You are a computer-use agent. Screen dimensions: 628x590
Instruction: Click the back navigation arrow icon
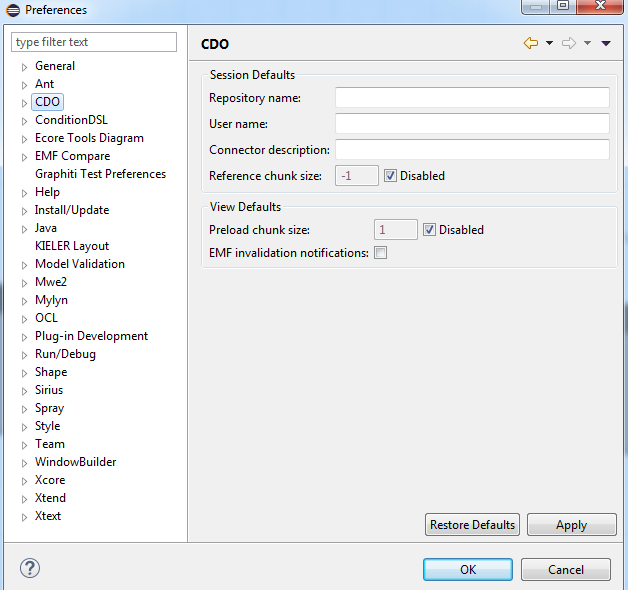[x=531, y=43]
